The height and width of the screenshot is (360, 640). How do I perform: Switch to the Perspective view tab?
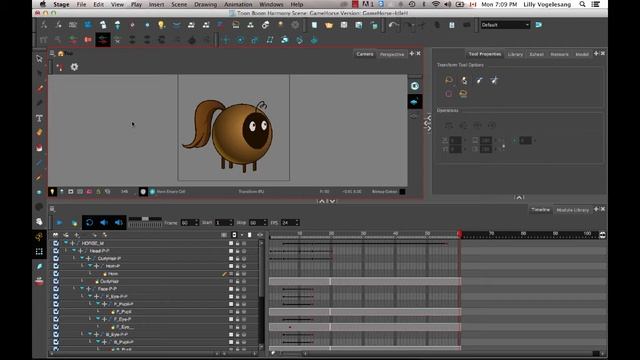click(392, 54)
